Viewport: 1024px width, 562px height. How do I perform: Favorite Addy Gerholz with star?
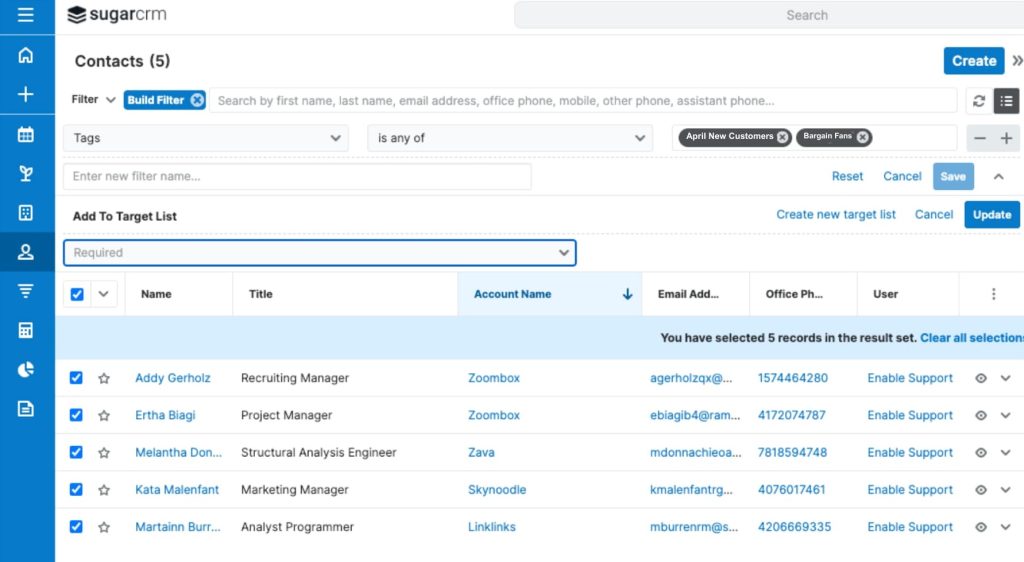pyautogui.click(x=104, y=378)
